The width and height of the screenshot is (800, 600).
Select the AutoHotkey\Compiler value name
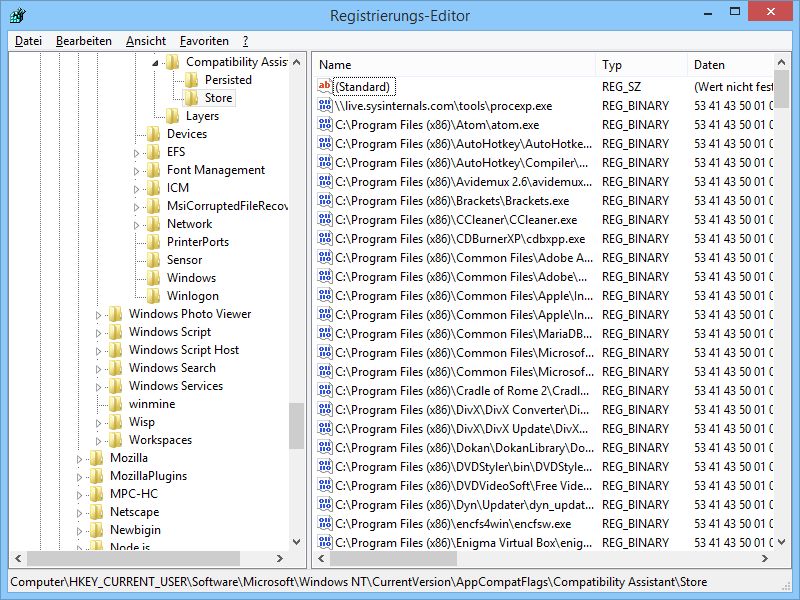pos(462,163)
